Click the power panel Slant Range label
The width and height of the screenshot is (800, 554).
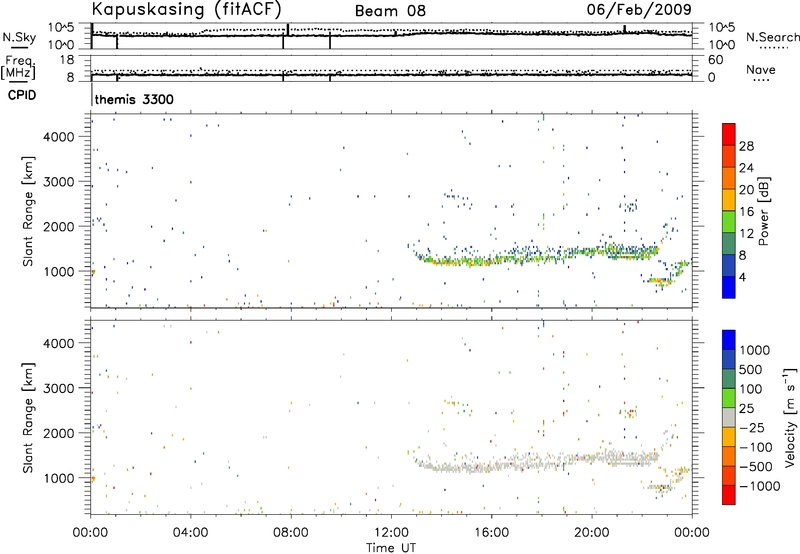28,211
